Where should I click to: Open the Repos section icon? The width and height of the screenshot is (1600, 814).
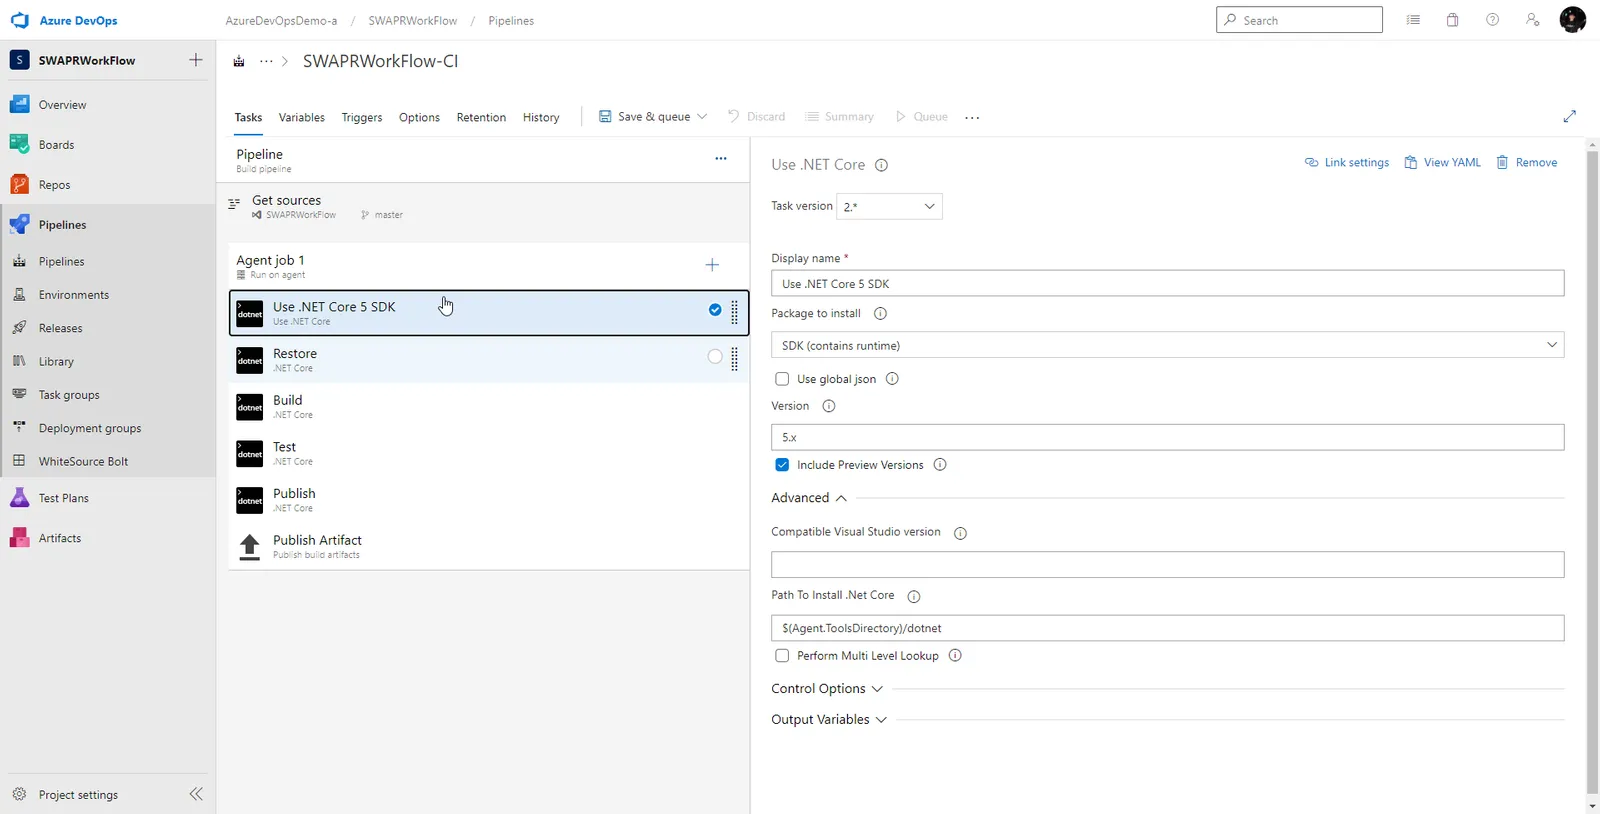pos(20,184)
